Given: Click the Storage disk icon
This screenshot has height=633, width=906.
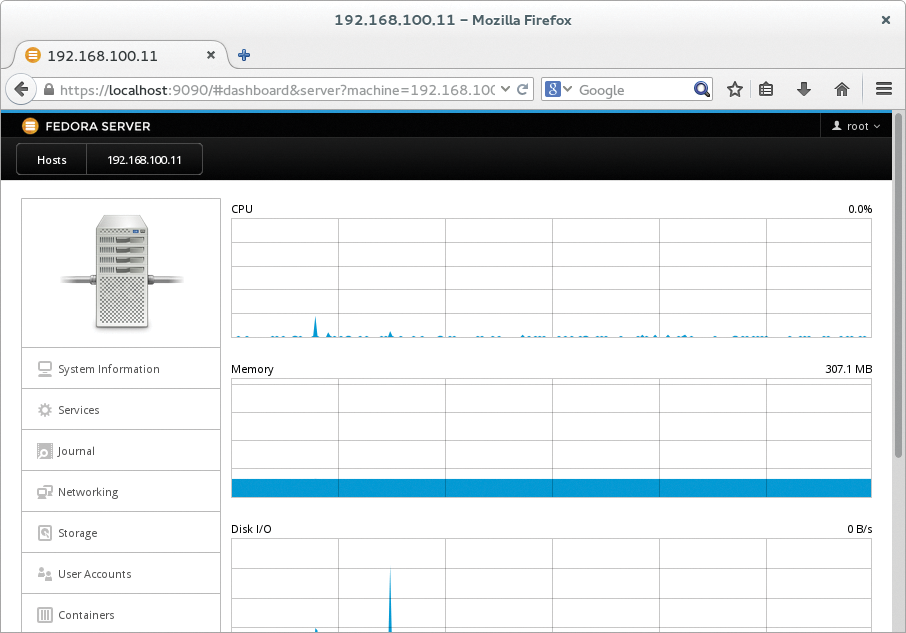Looking at the screenshot, I should [44, 533].
